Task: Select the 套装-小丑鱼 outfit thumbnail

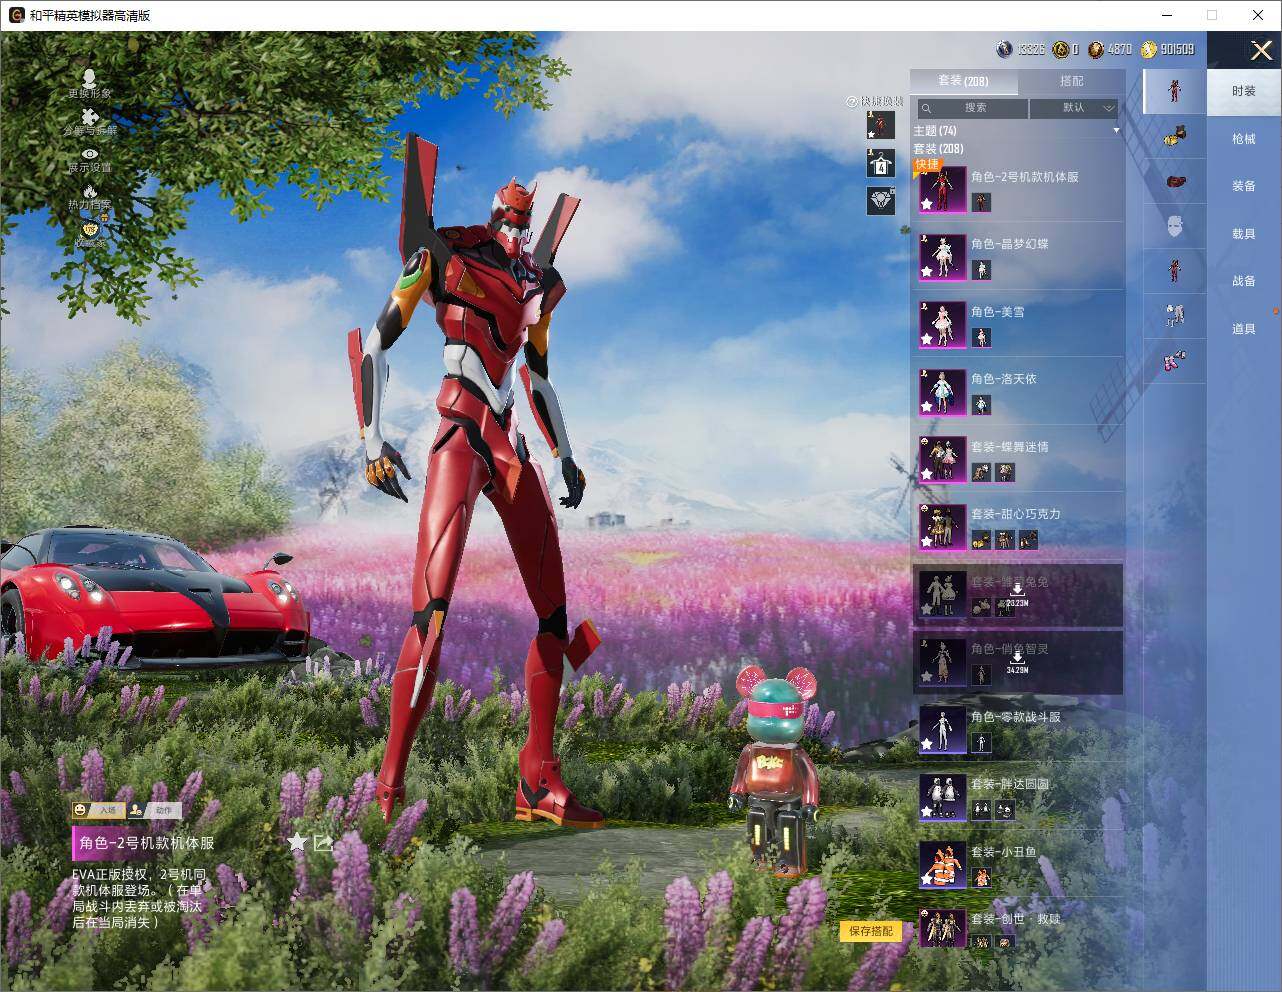Action: [942, 864]
